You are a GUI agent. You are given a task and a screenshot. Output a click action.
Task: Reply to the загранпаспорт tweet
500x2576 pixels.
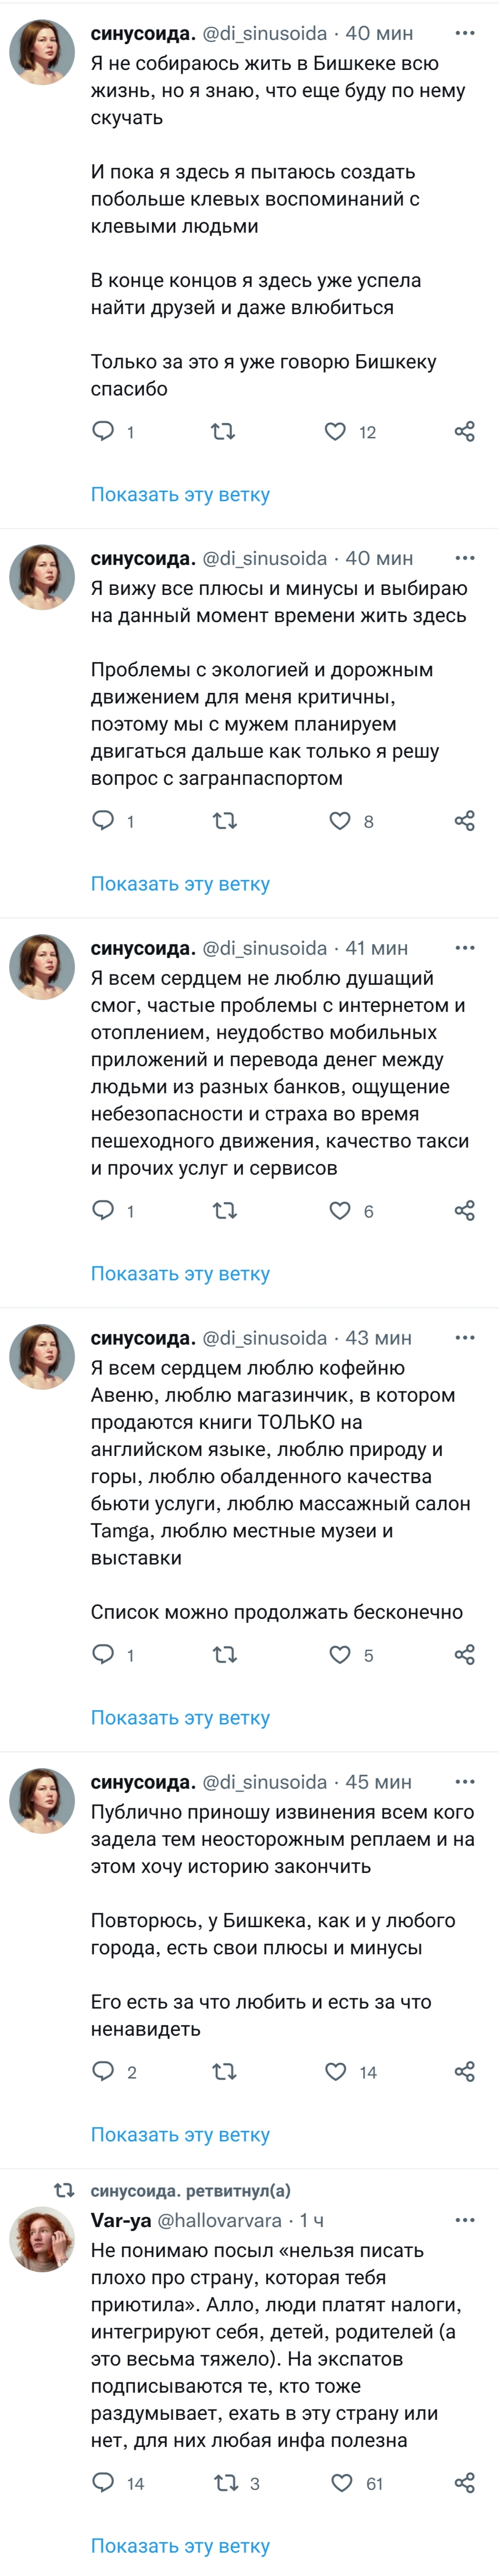coord(103,821)
